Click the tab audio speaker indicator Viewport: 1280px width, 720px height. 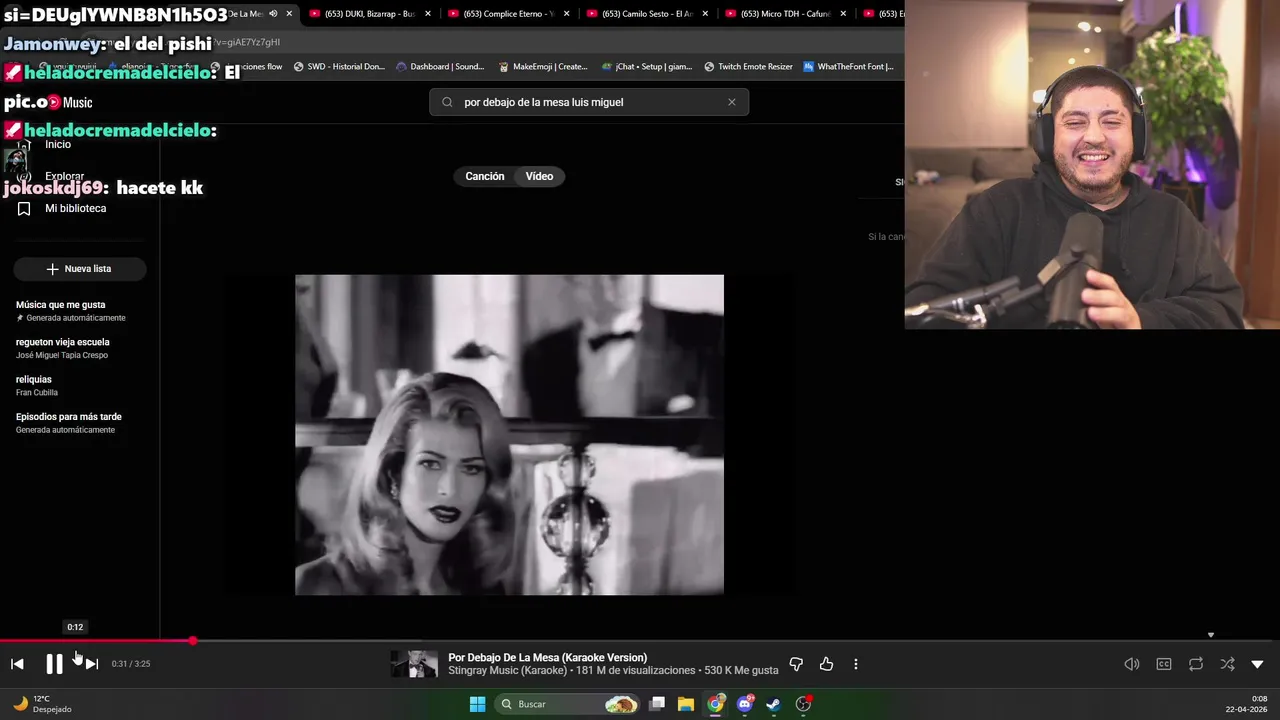tap(273, 14)
